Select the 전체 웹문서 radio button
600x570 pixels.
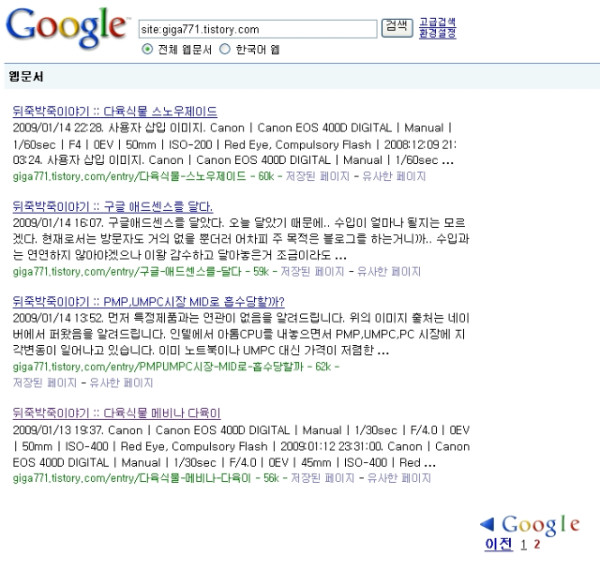point(147,49)
